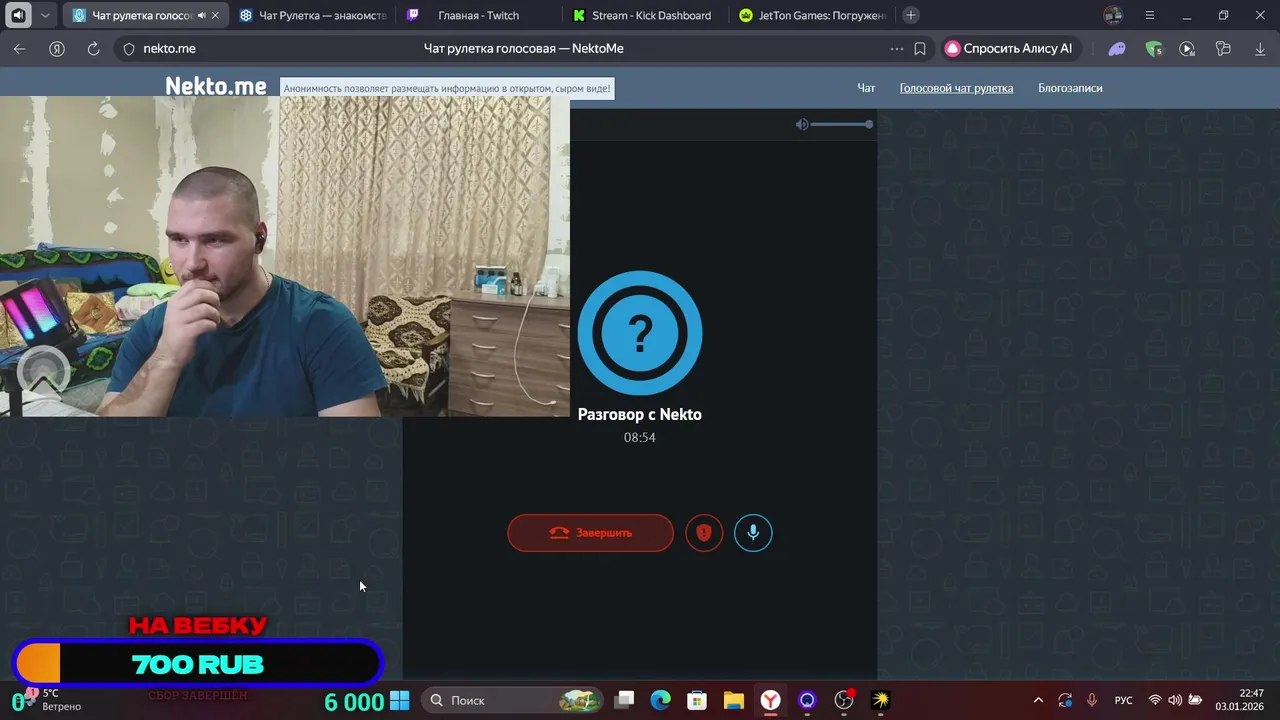Open the purple ghost extension icon
The width and height of the screenshot is (1280, 720).
pyautogui.click(x=1117, y=48)
